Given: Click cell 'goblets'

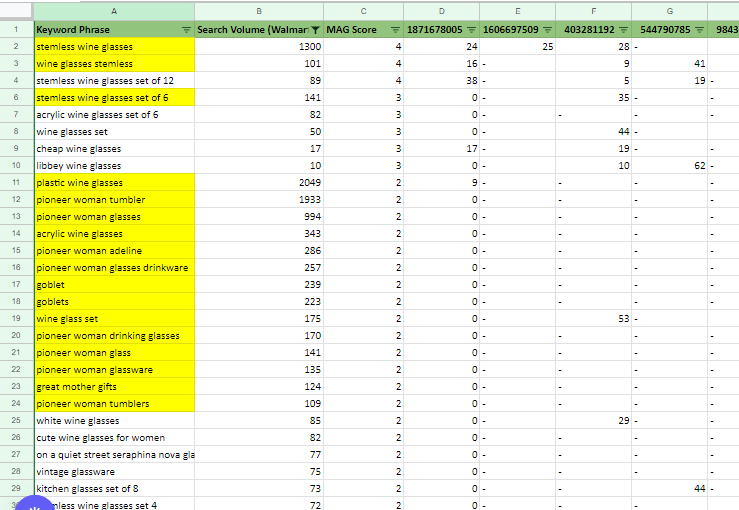Looking at the screenshot, I should 114,301.
